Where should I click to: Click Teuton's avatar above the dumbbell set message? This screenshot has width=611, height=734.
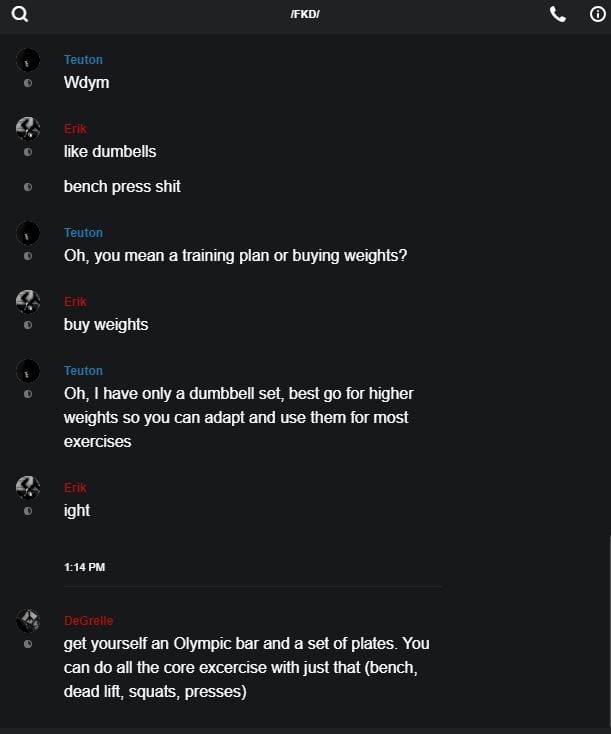tap(28, 370)
